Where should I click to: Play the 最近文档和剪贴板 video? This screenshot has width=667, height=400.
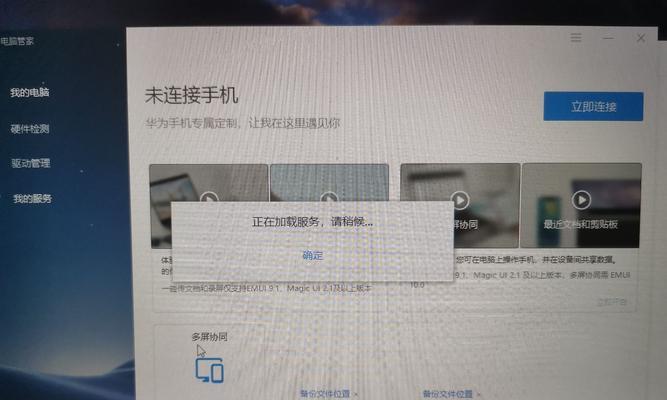581,199
